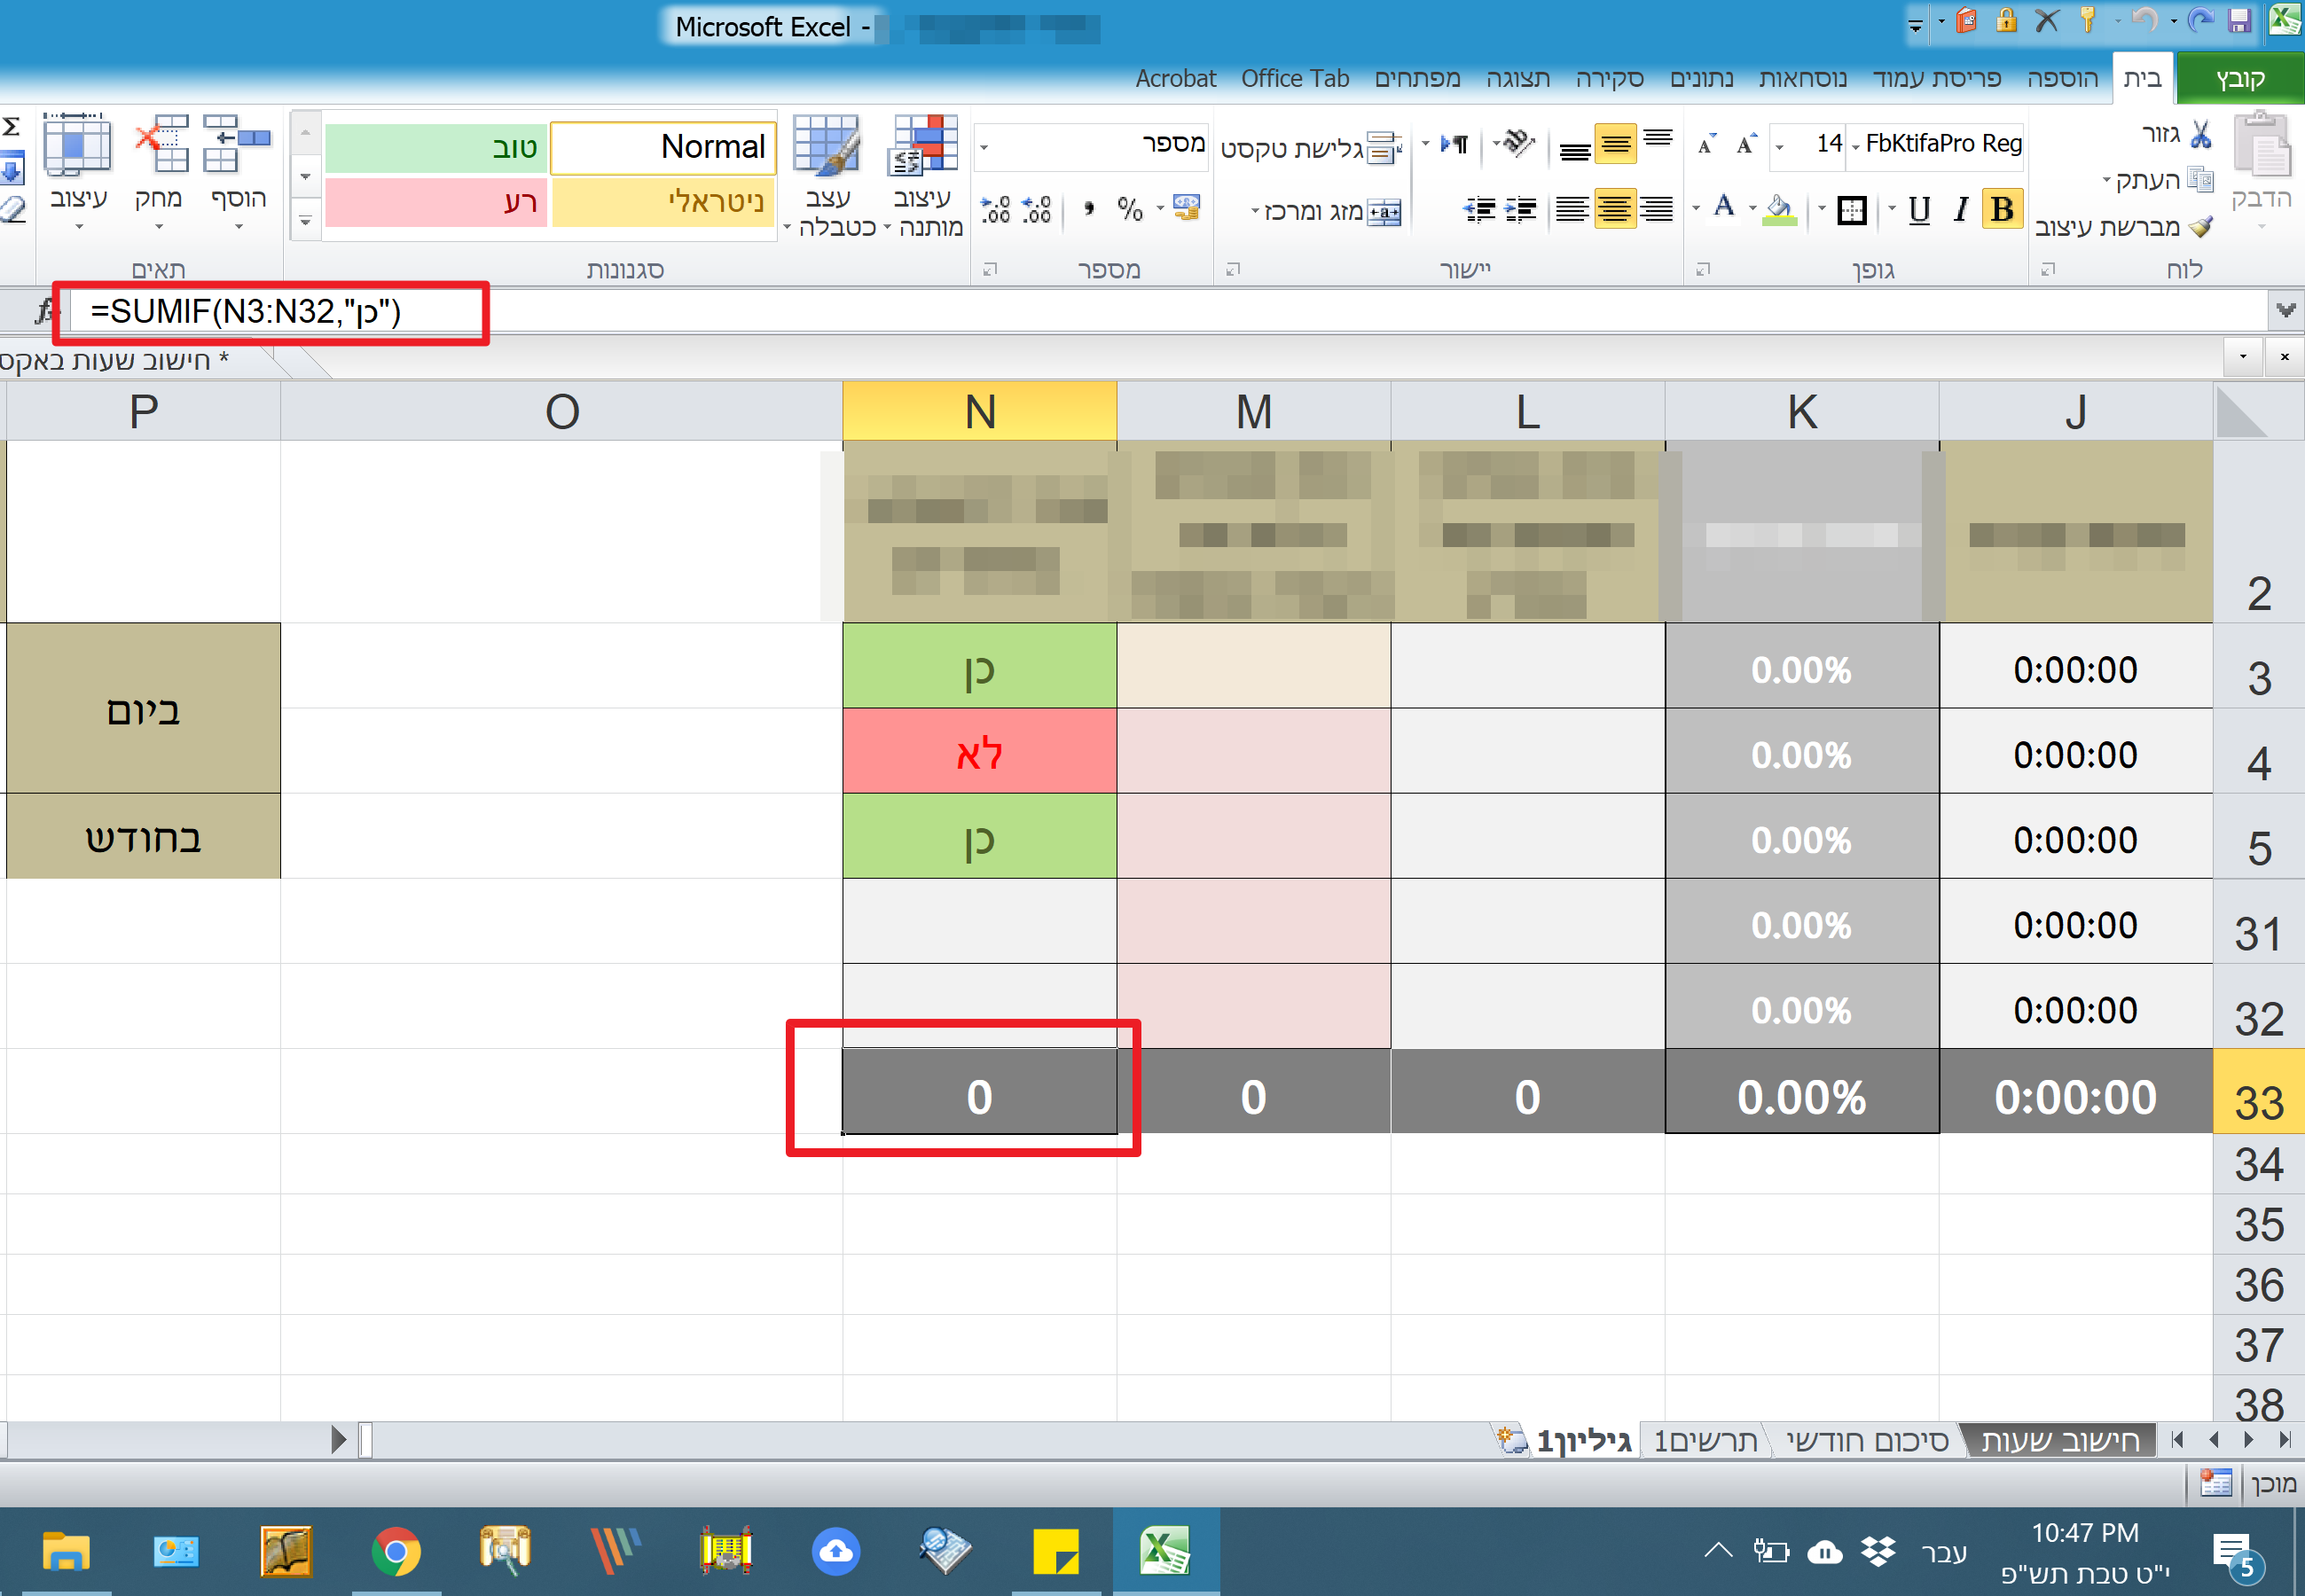Screen dimensions: 2305x1596
Task: Click the Format as Table icon
Action: (826, 145)
